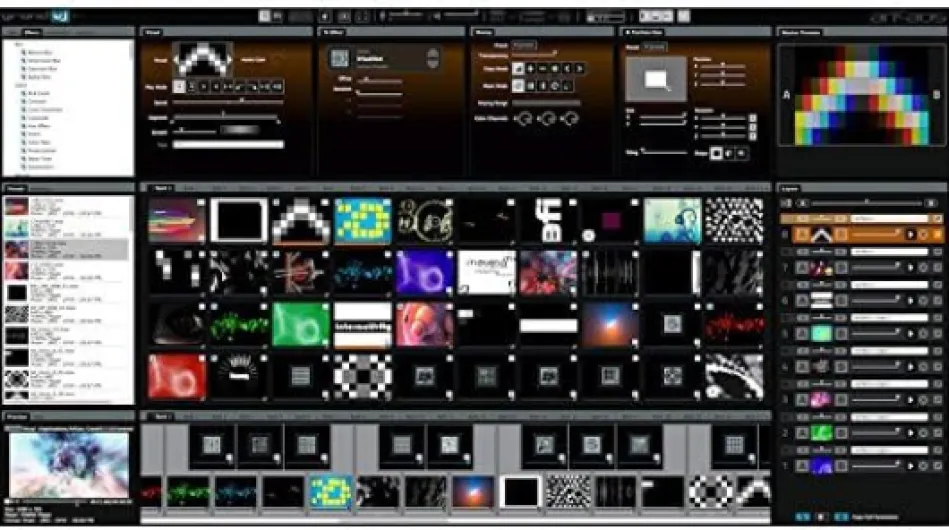The height and width of the screenshot is (530, 949).
Task: Select the Bank 1 tab above the visuals grid
Action: pos(160,189)
